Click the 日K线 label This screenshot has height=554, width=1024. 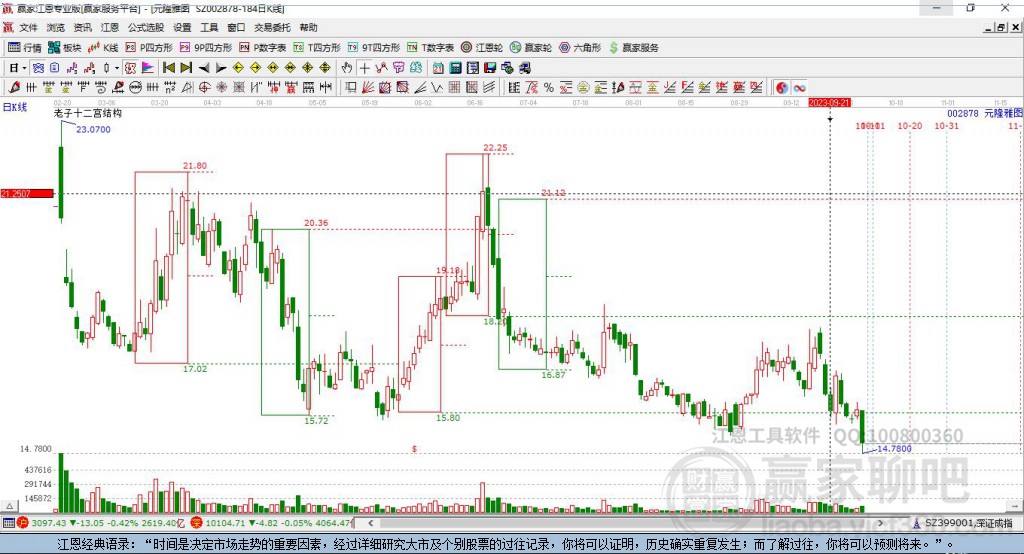[x=15, y=107]
